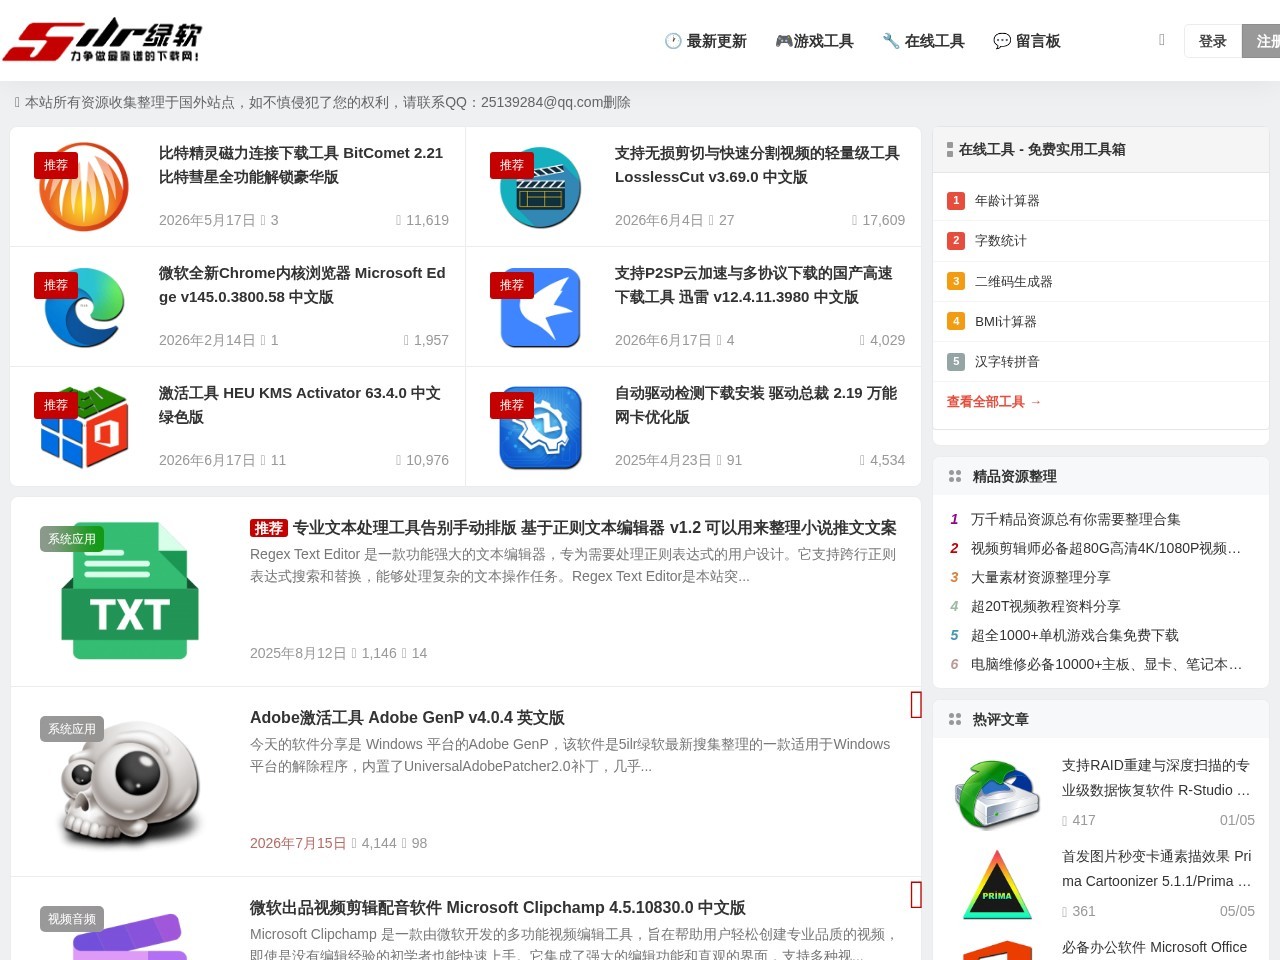1280x960 pixels.
Task: Open the HEU KMS Activator icon
Action: [x=84, y=427]
